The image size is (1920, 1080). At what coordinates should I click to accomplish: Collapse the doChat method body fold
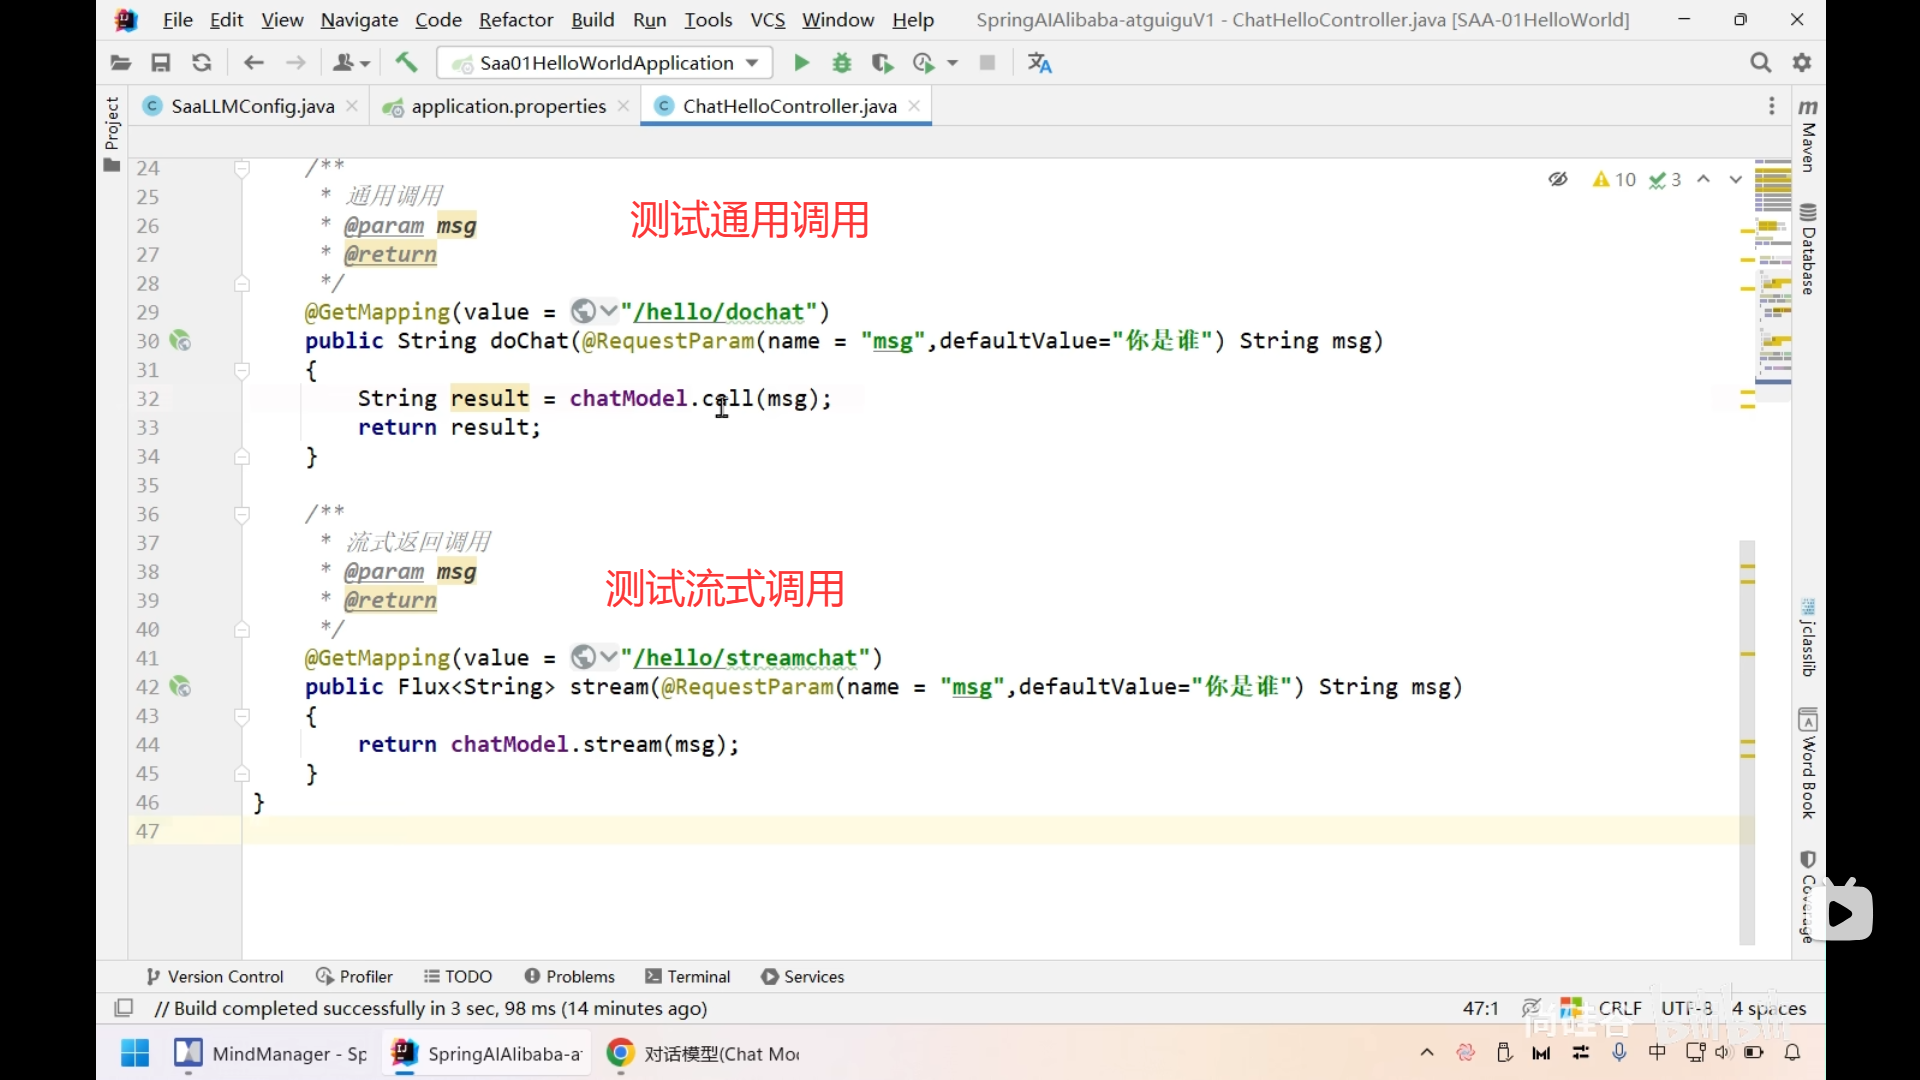coord(242,370)
